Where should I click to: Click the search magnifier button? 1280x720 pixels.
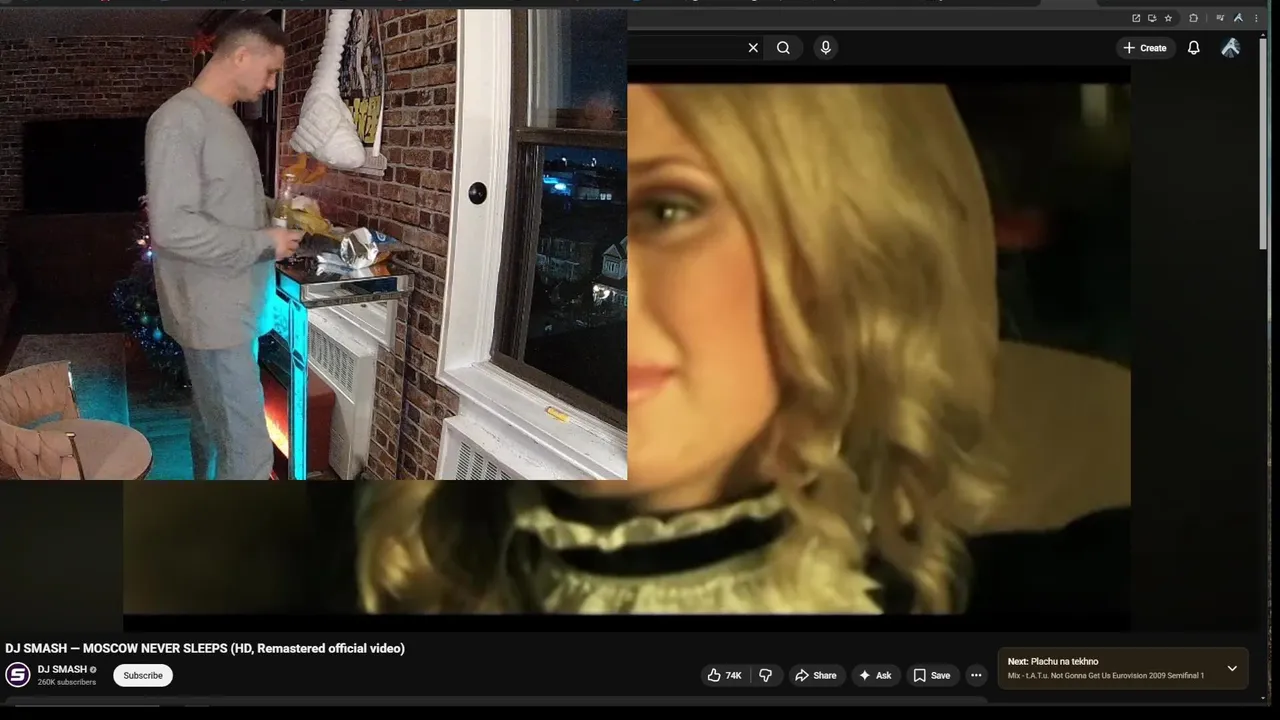point(783,48)
